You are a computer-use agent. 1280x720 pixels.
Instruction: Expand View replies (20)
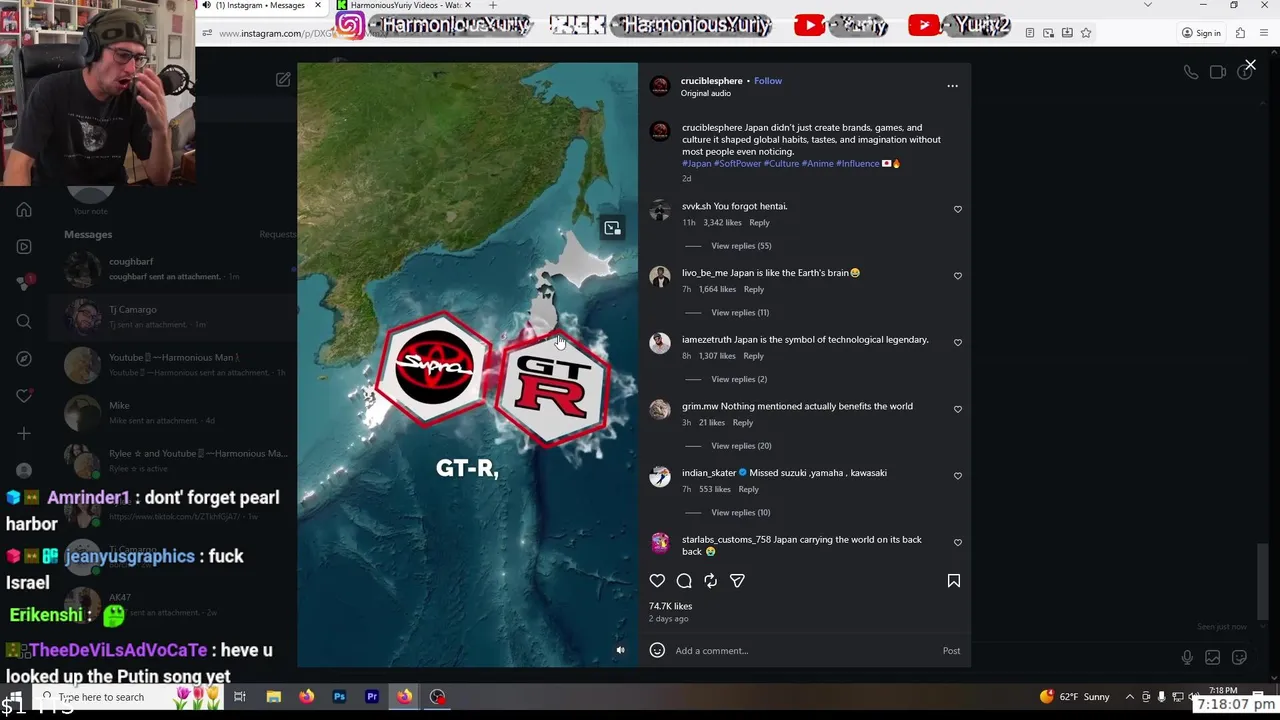tap(741, 446)
